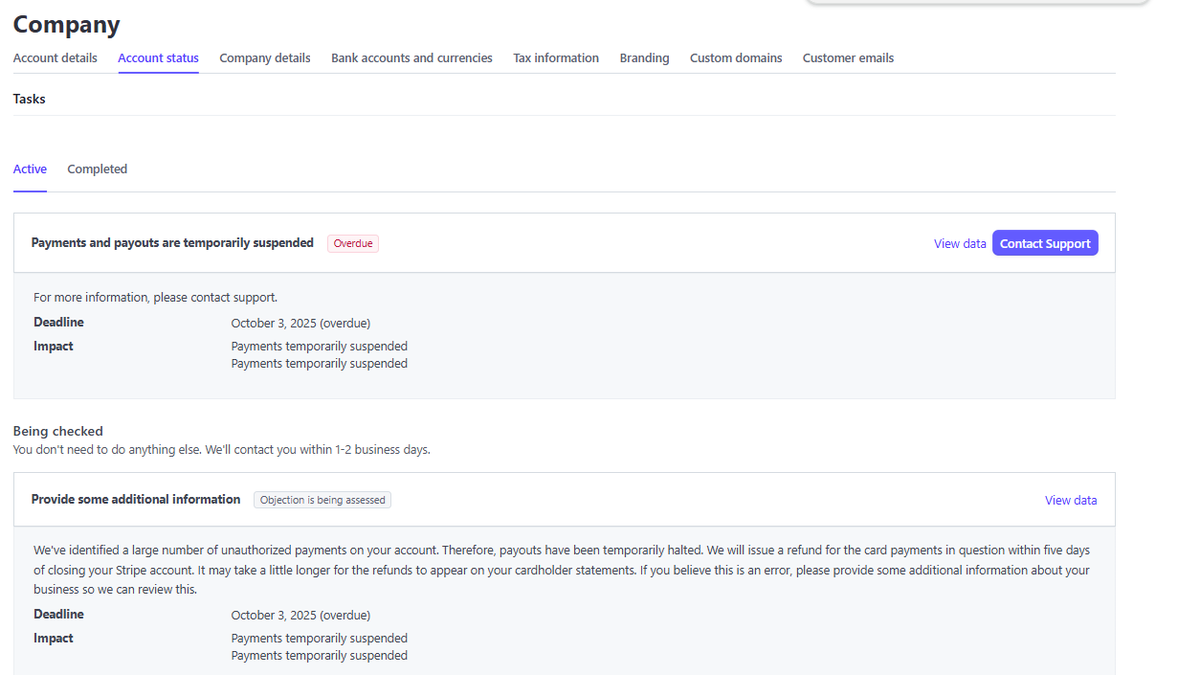Click View data for suspended payments task
The width and height of the screenshot is (1200, 675).
coord(960,243)
